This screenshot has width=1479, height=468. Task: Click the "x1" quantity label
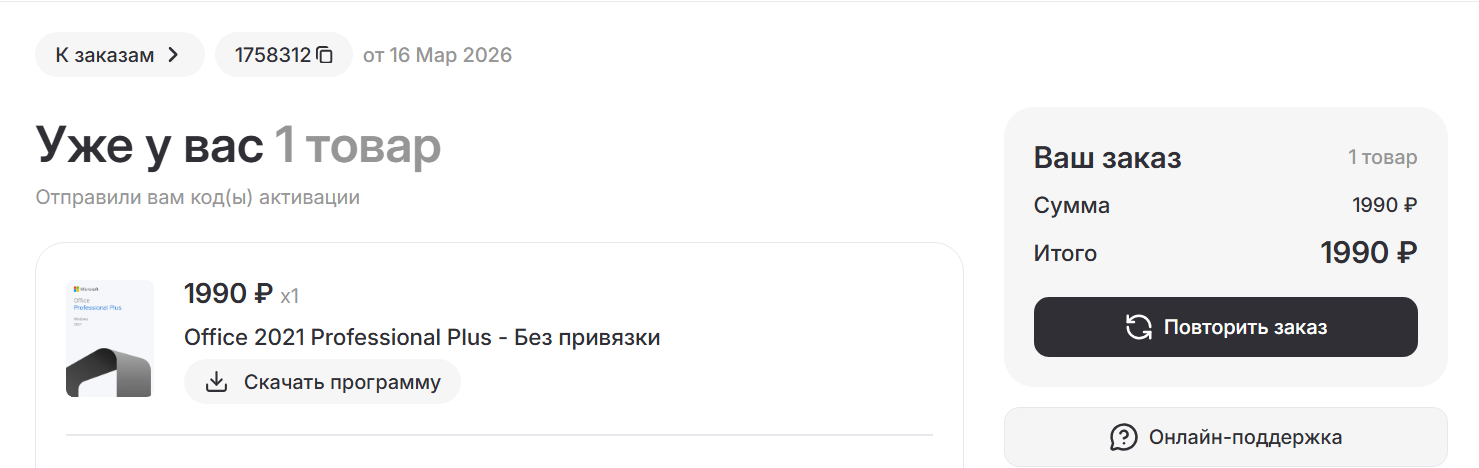click(290, 296)
